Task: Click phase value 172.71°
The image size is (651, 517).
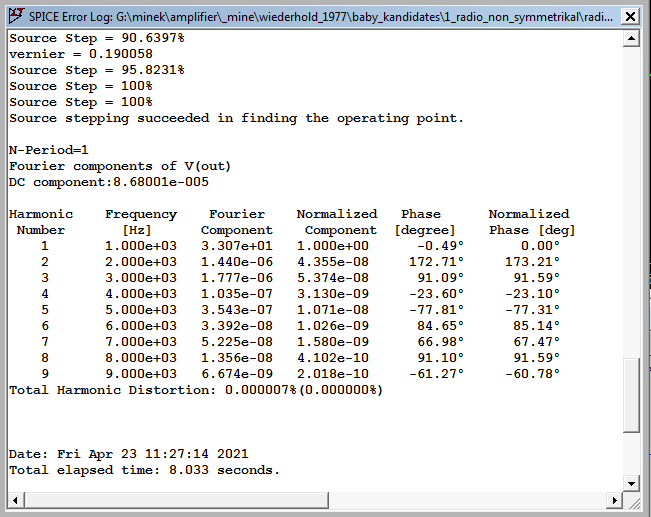Action: coord(436,262)
